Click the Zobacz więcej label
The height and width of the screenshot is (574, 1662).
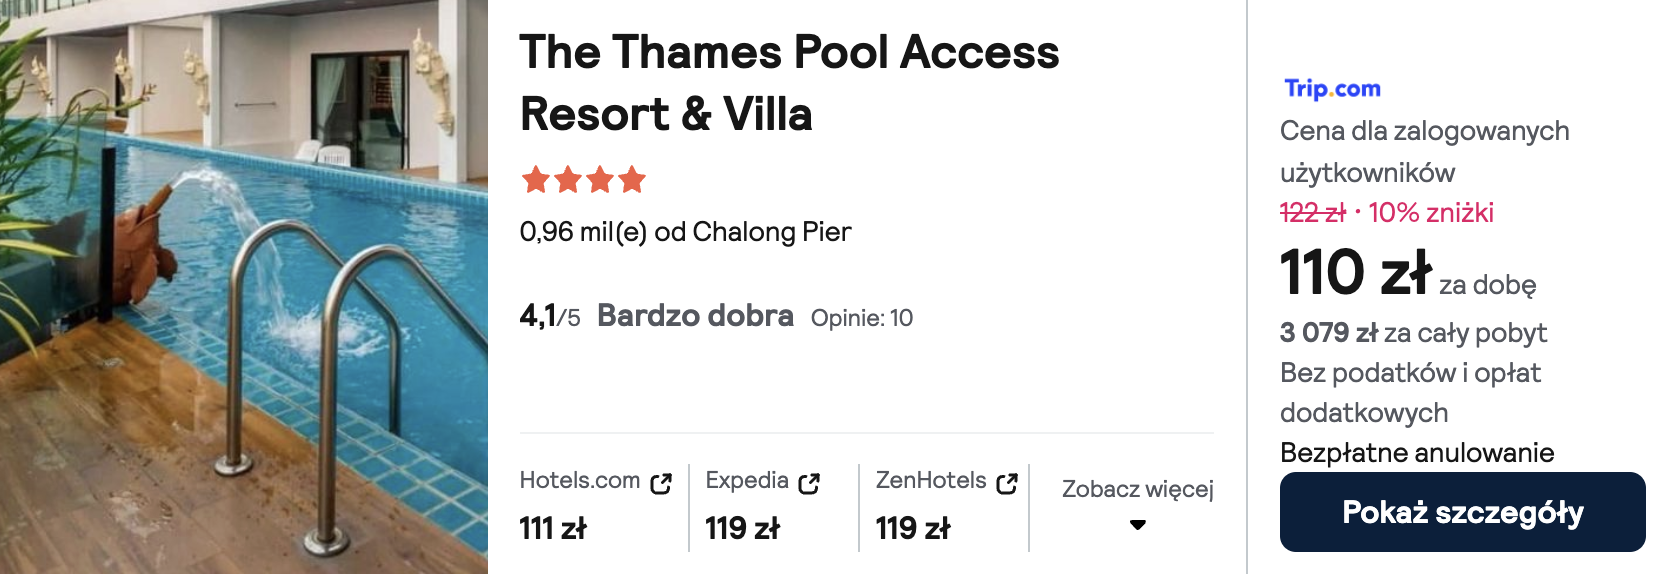(x=1137, y=489)
